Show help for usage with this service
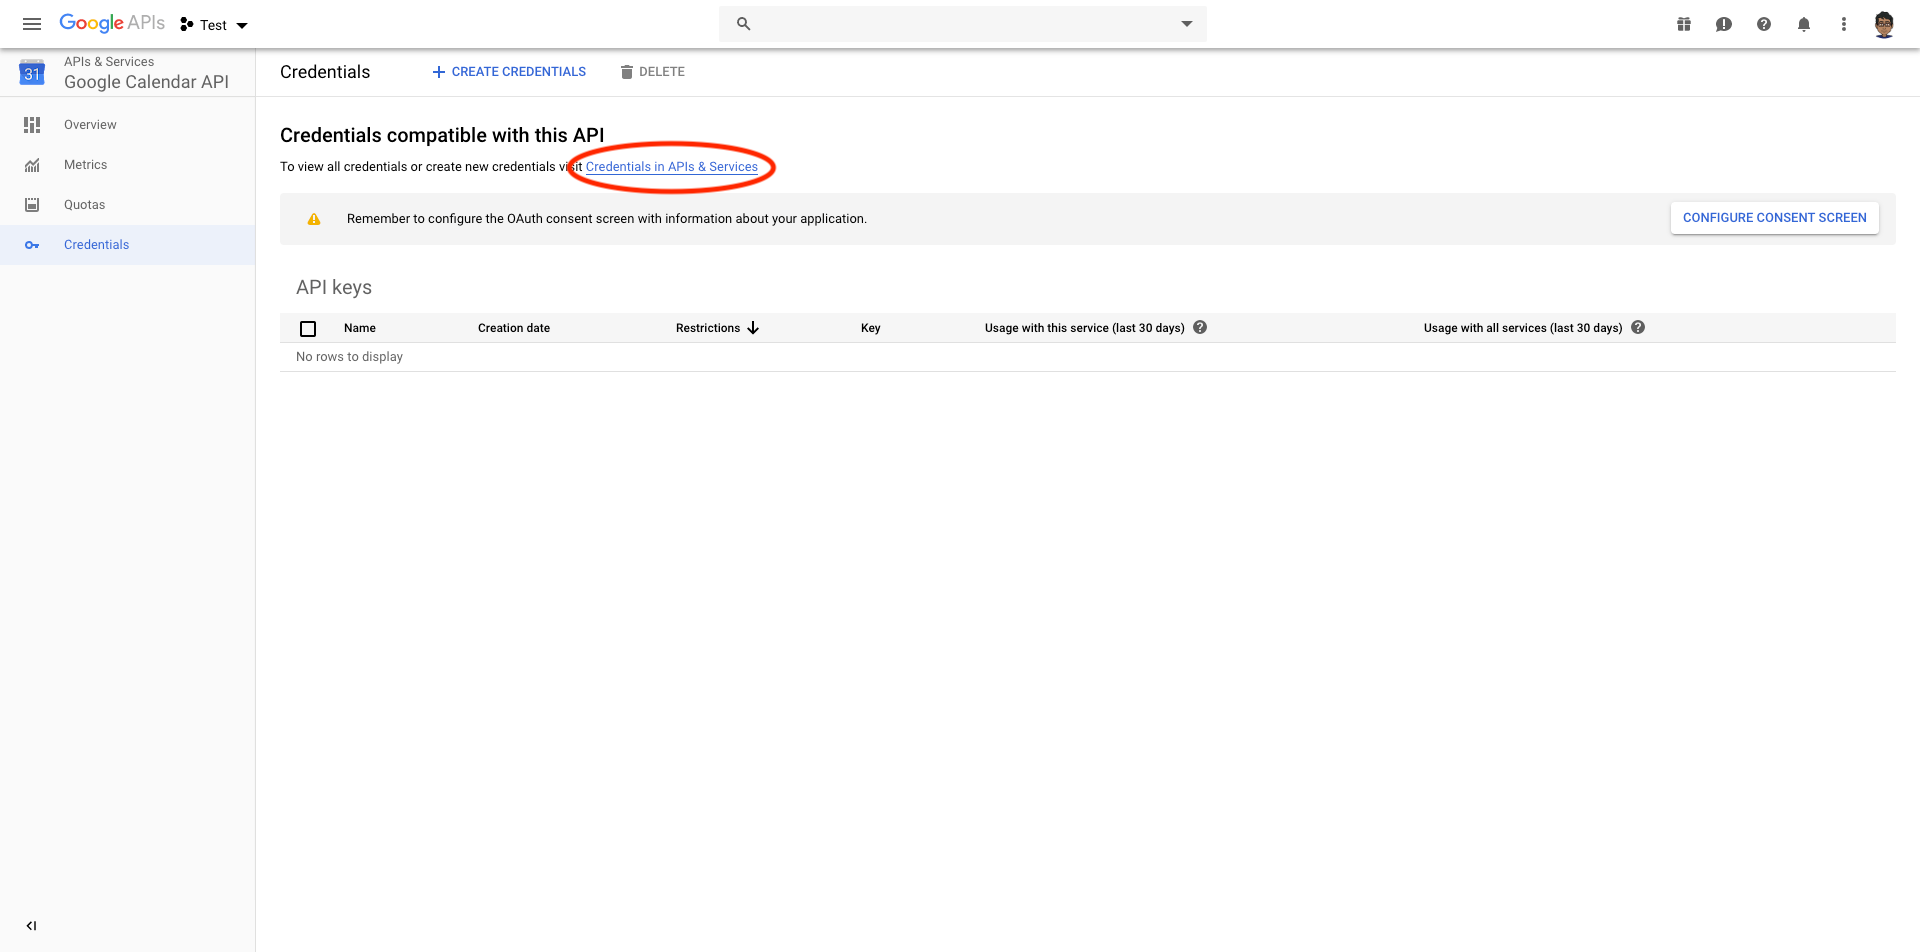 (x=1200, y=327)
